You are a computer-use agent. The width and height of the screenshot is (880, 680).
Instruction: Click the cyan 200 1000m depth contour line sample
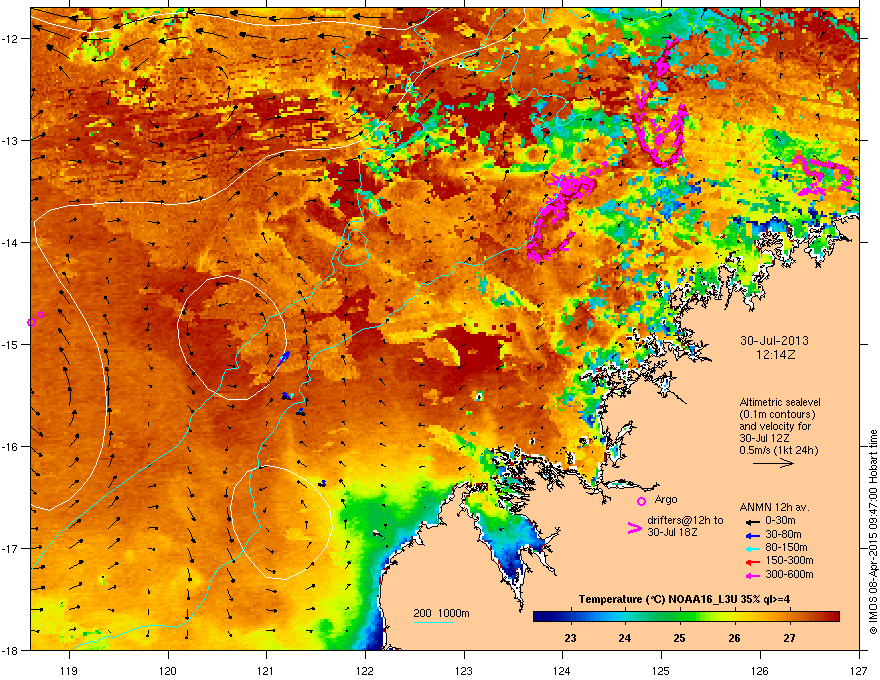tap(433, 622)
